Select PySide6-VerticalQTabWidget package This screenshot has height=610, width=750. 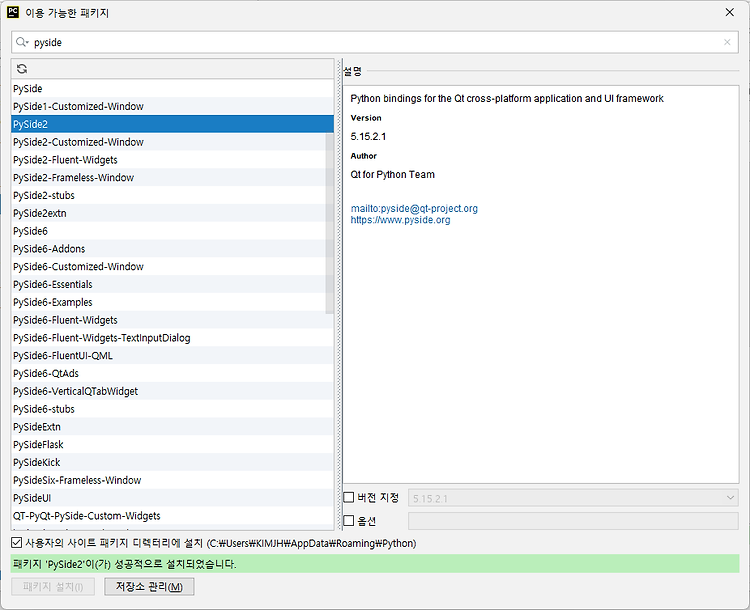pos(172,391)
